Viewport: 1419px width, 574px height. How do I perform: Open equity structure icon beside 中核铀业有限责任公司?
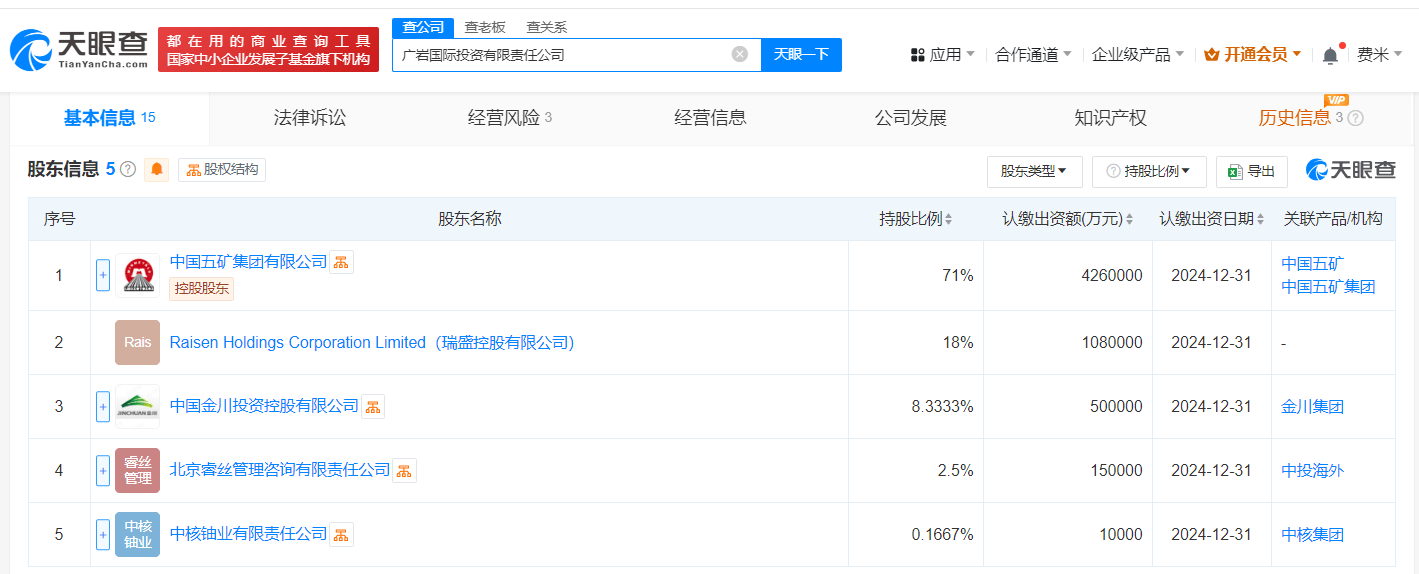click(341, 534)
